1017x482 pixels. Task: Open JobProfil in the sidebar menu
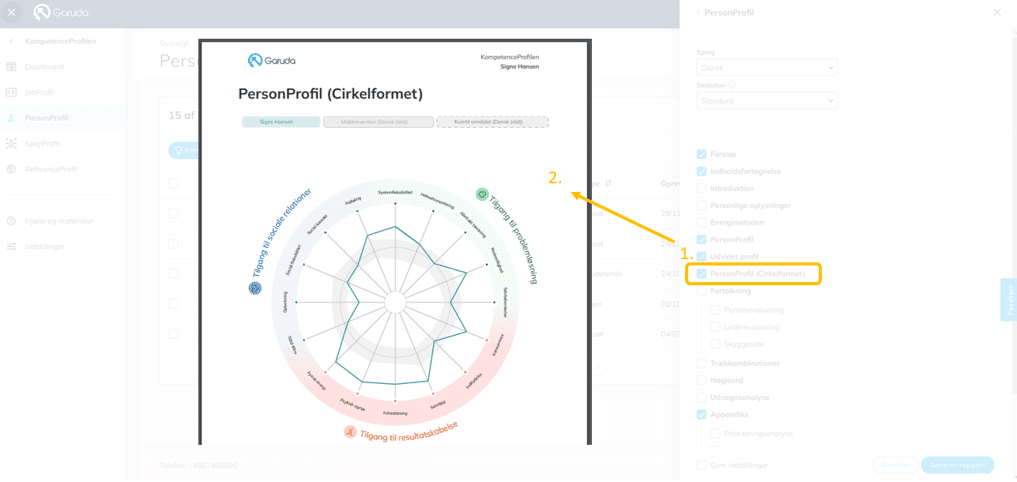pyautogui.click(x=39, y=92)
